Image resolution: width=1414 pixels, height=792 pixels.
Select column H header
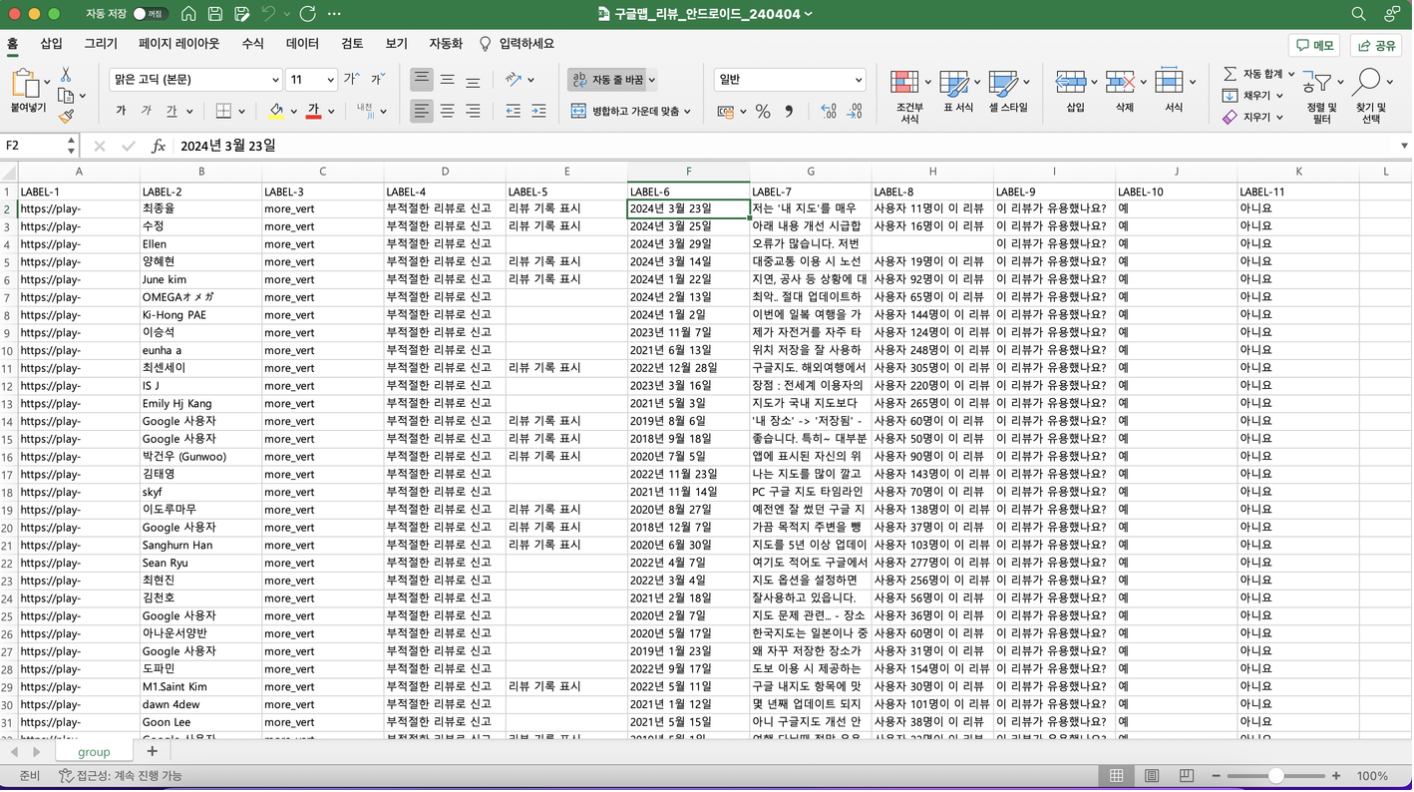932,172
